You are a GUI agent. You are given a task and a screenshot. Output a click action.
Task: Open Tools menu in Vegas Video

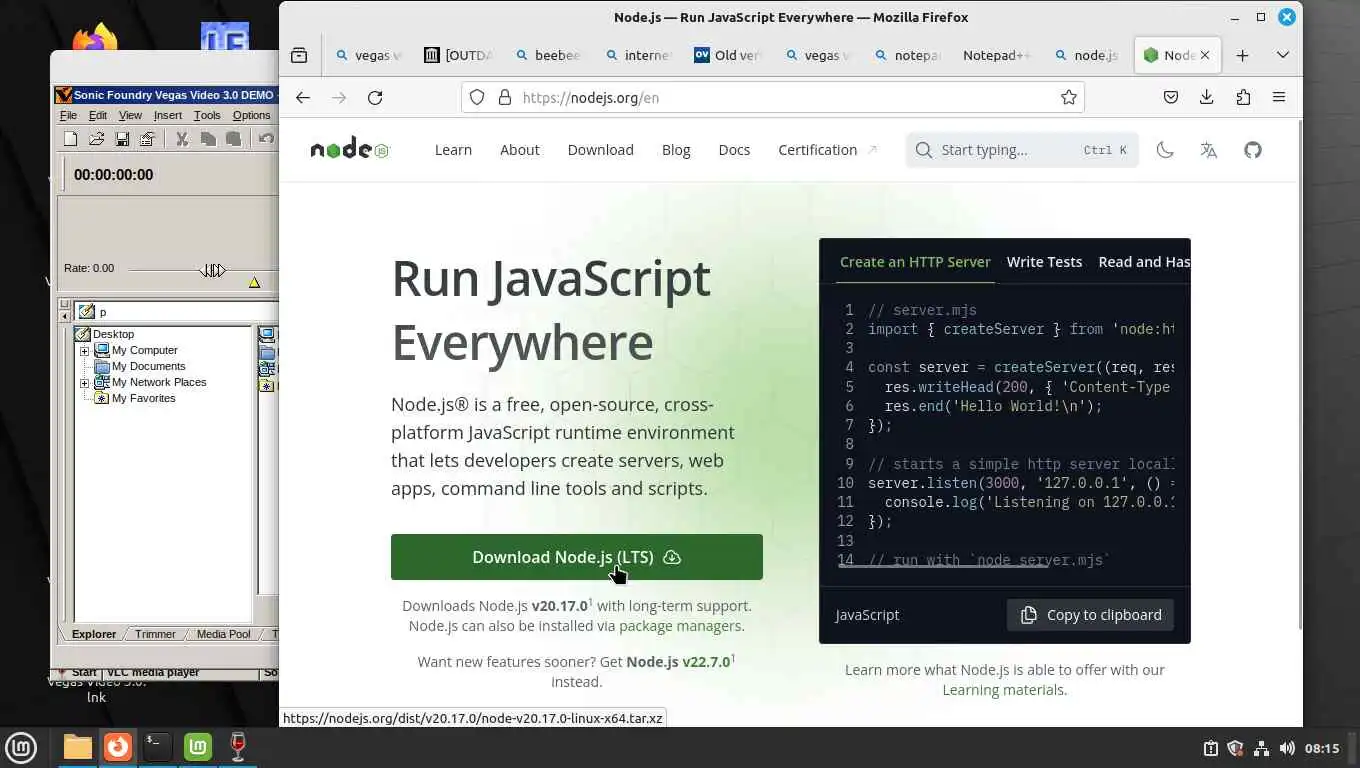(x=207, y=115)
